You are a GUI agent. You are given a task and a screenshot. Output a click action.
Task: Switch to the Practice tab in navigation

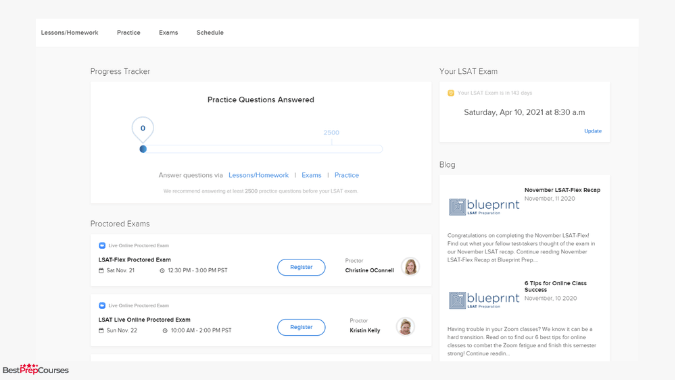click(x=128, y=33)
